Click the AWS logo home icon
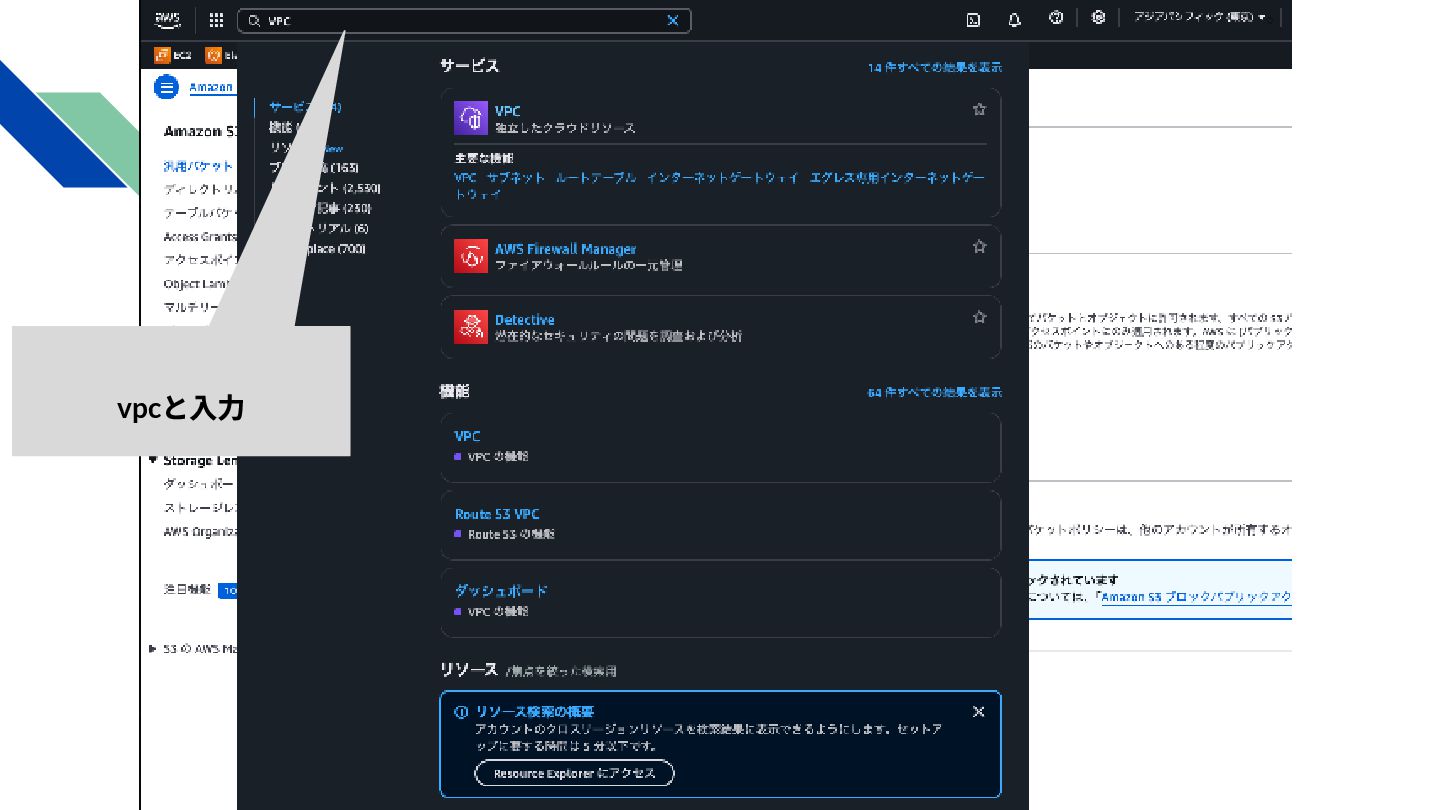This screenshot has height=810, width=1440. [167, 20]
